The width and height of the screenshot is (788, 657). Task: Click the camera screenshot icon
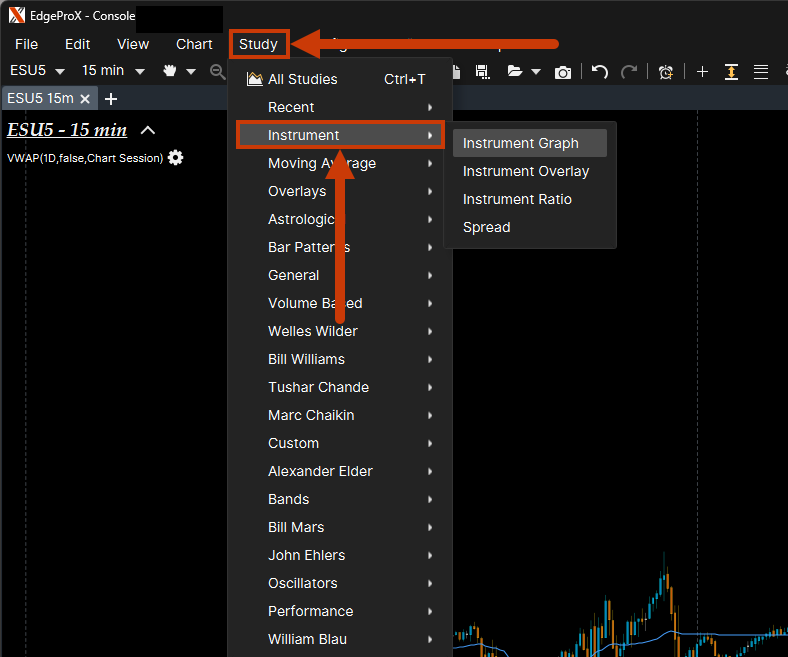[563, 71]
